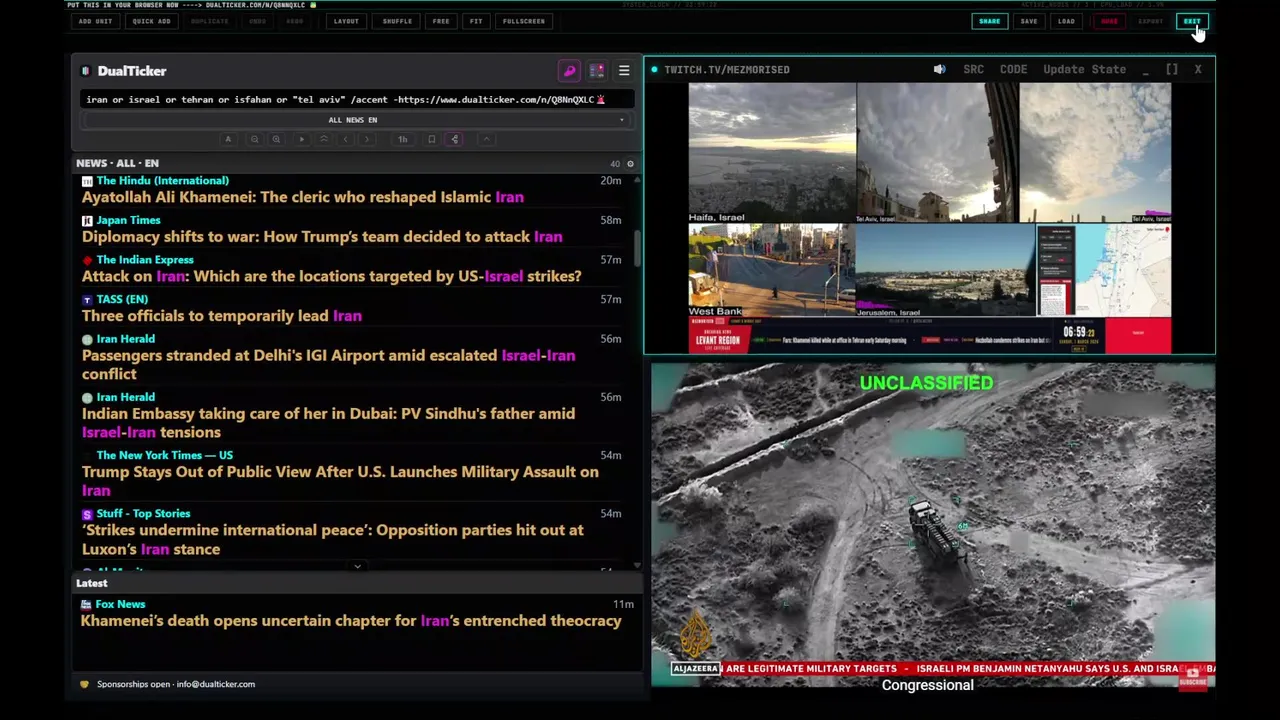
Task: Toggle the 1h time range button
Action: click(402, 139)
